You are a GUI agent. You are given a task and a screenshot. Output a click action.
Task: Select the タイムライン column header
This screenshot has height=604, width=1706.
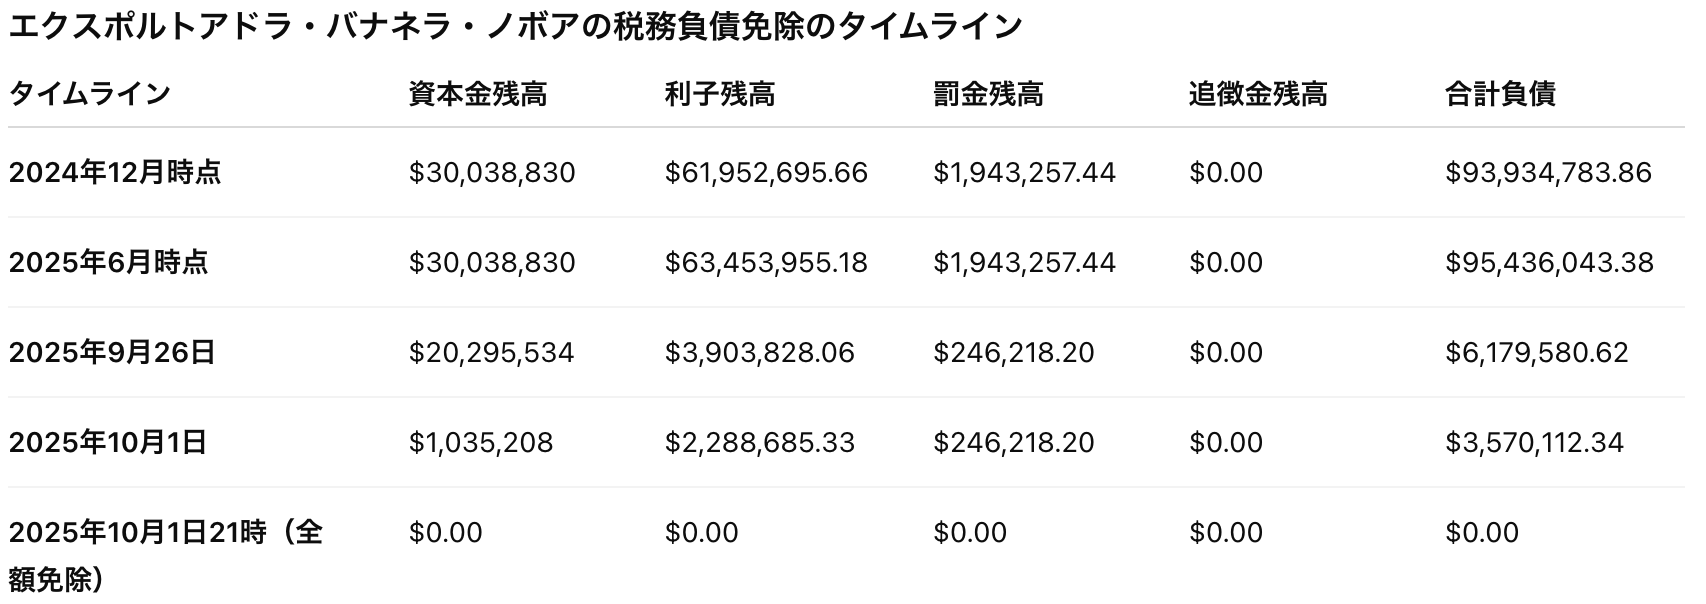[x=90, y=94]
